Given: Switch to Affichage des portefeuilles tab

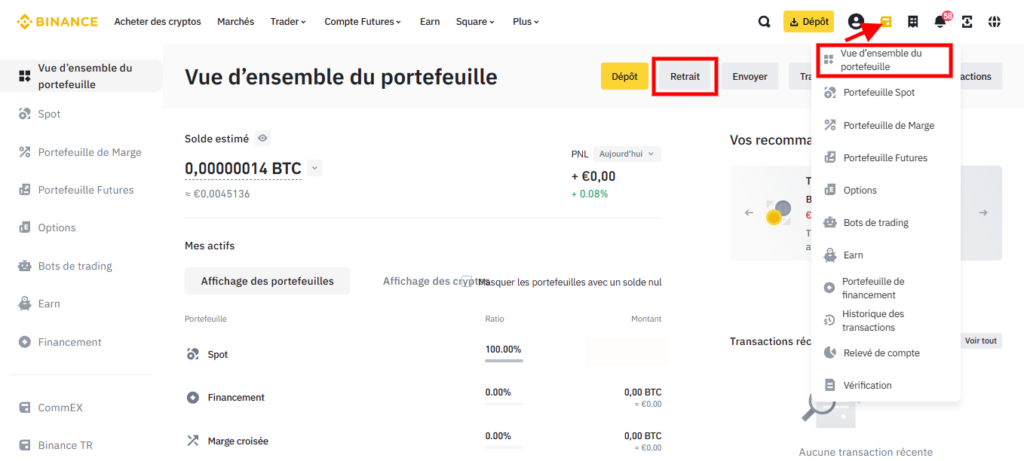Looking at the screenshot, I should point(267,281).
